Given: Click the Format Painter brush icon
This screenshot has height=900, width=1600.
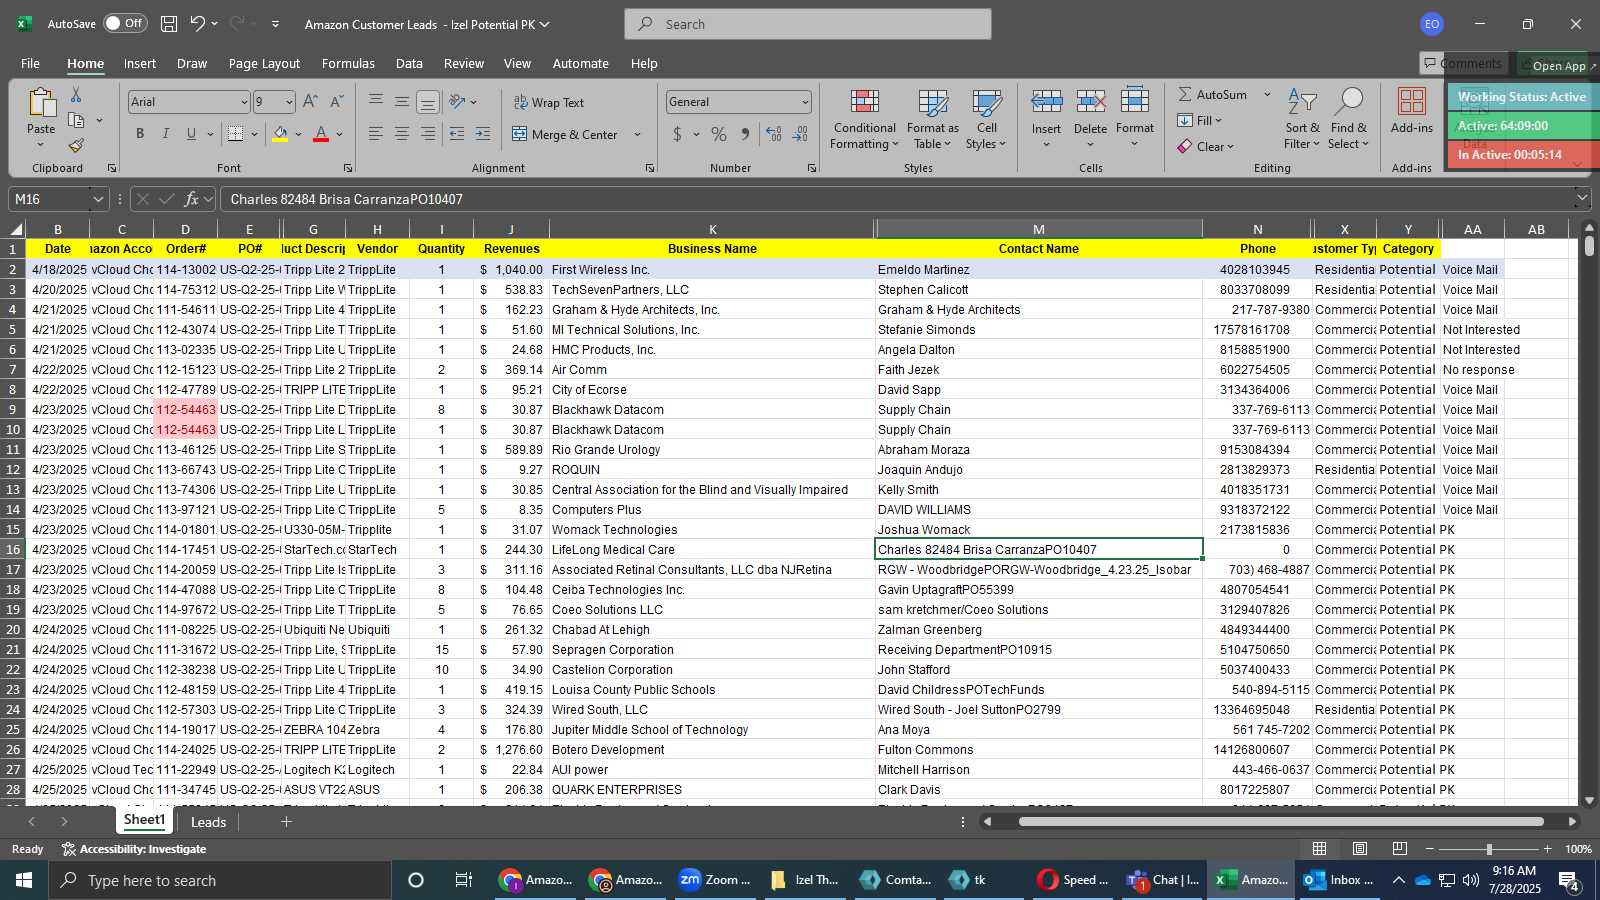Looking at the screenshot, I should 76,146.
